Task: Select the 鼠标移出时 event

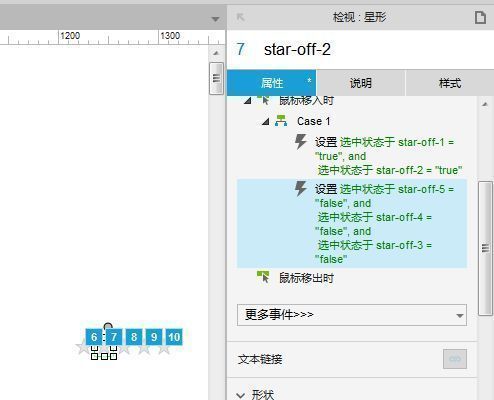Action: [306, 278]
